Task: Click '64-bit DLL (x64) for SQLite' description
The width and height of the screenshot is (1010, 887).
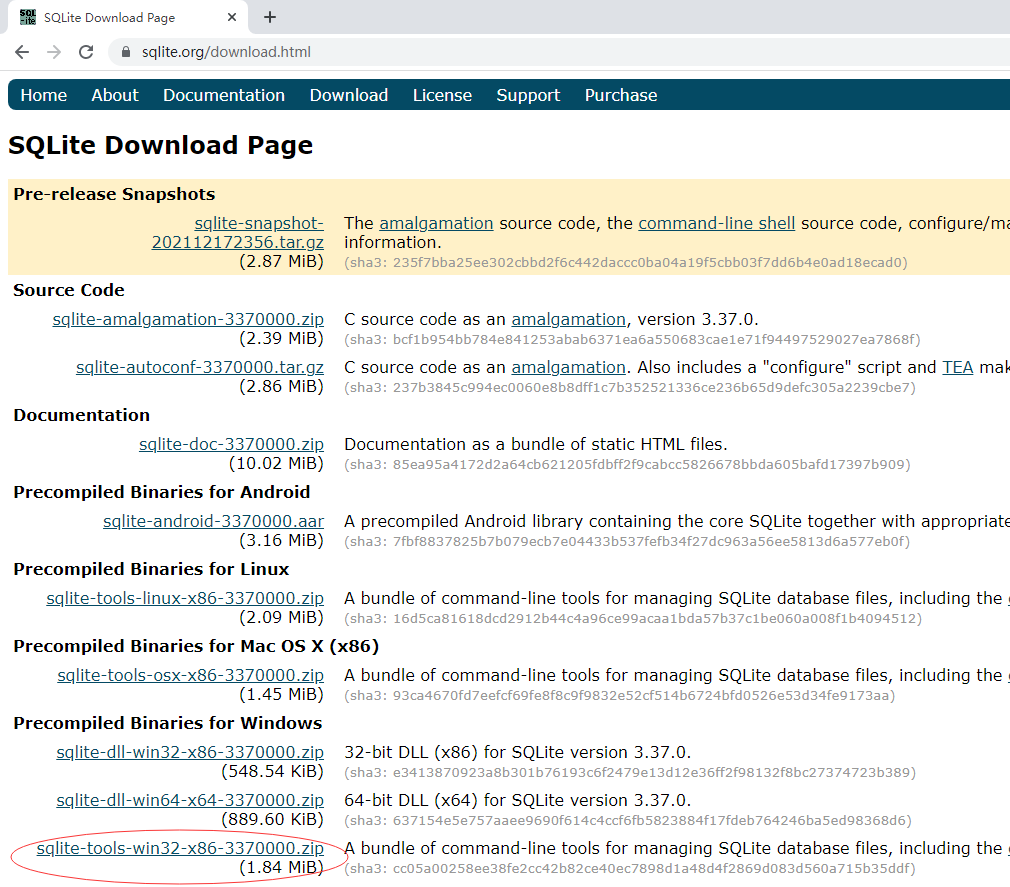Action: 517,800
